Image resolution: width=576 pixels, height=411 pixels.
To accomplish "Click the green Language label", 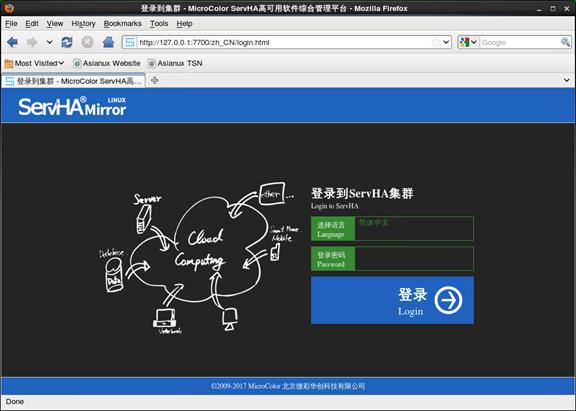I will (333, 228).
